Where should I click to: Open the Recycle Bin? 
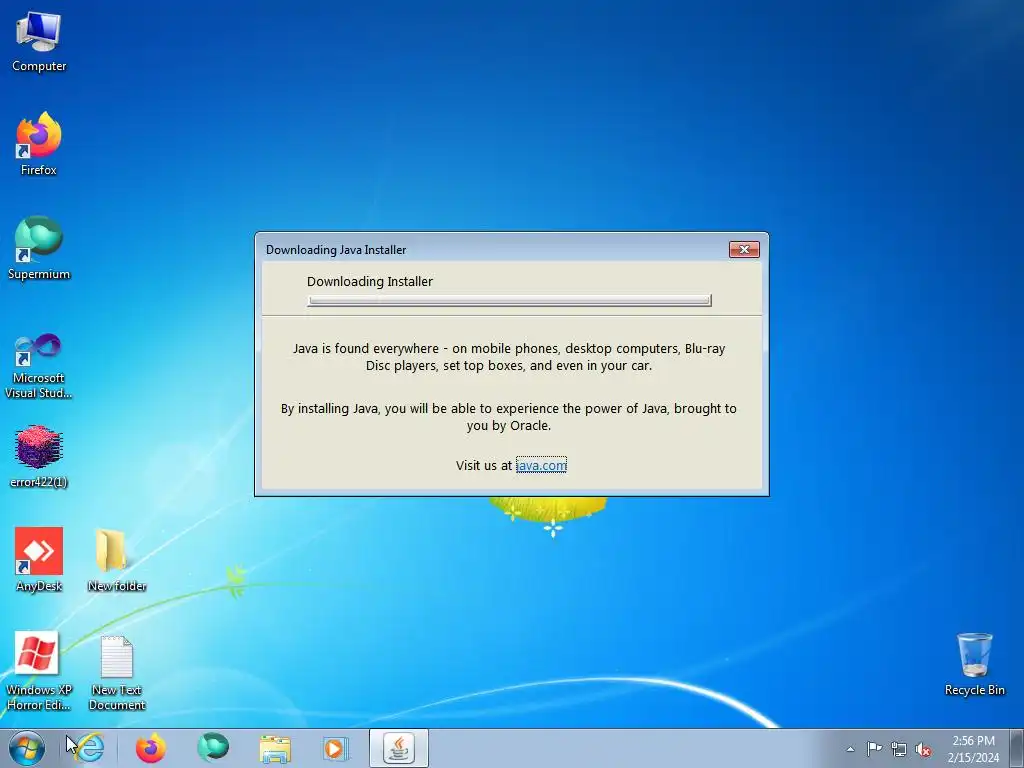[974, 664]
